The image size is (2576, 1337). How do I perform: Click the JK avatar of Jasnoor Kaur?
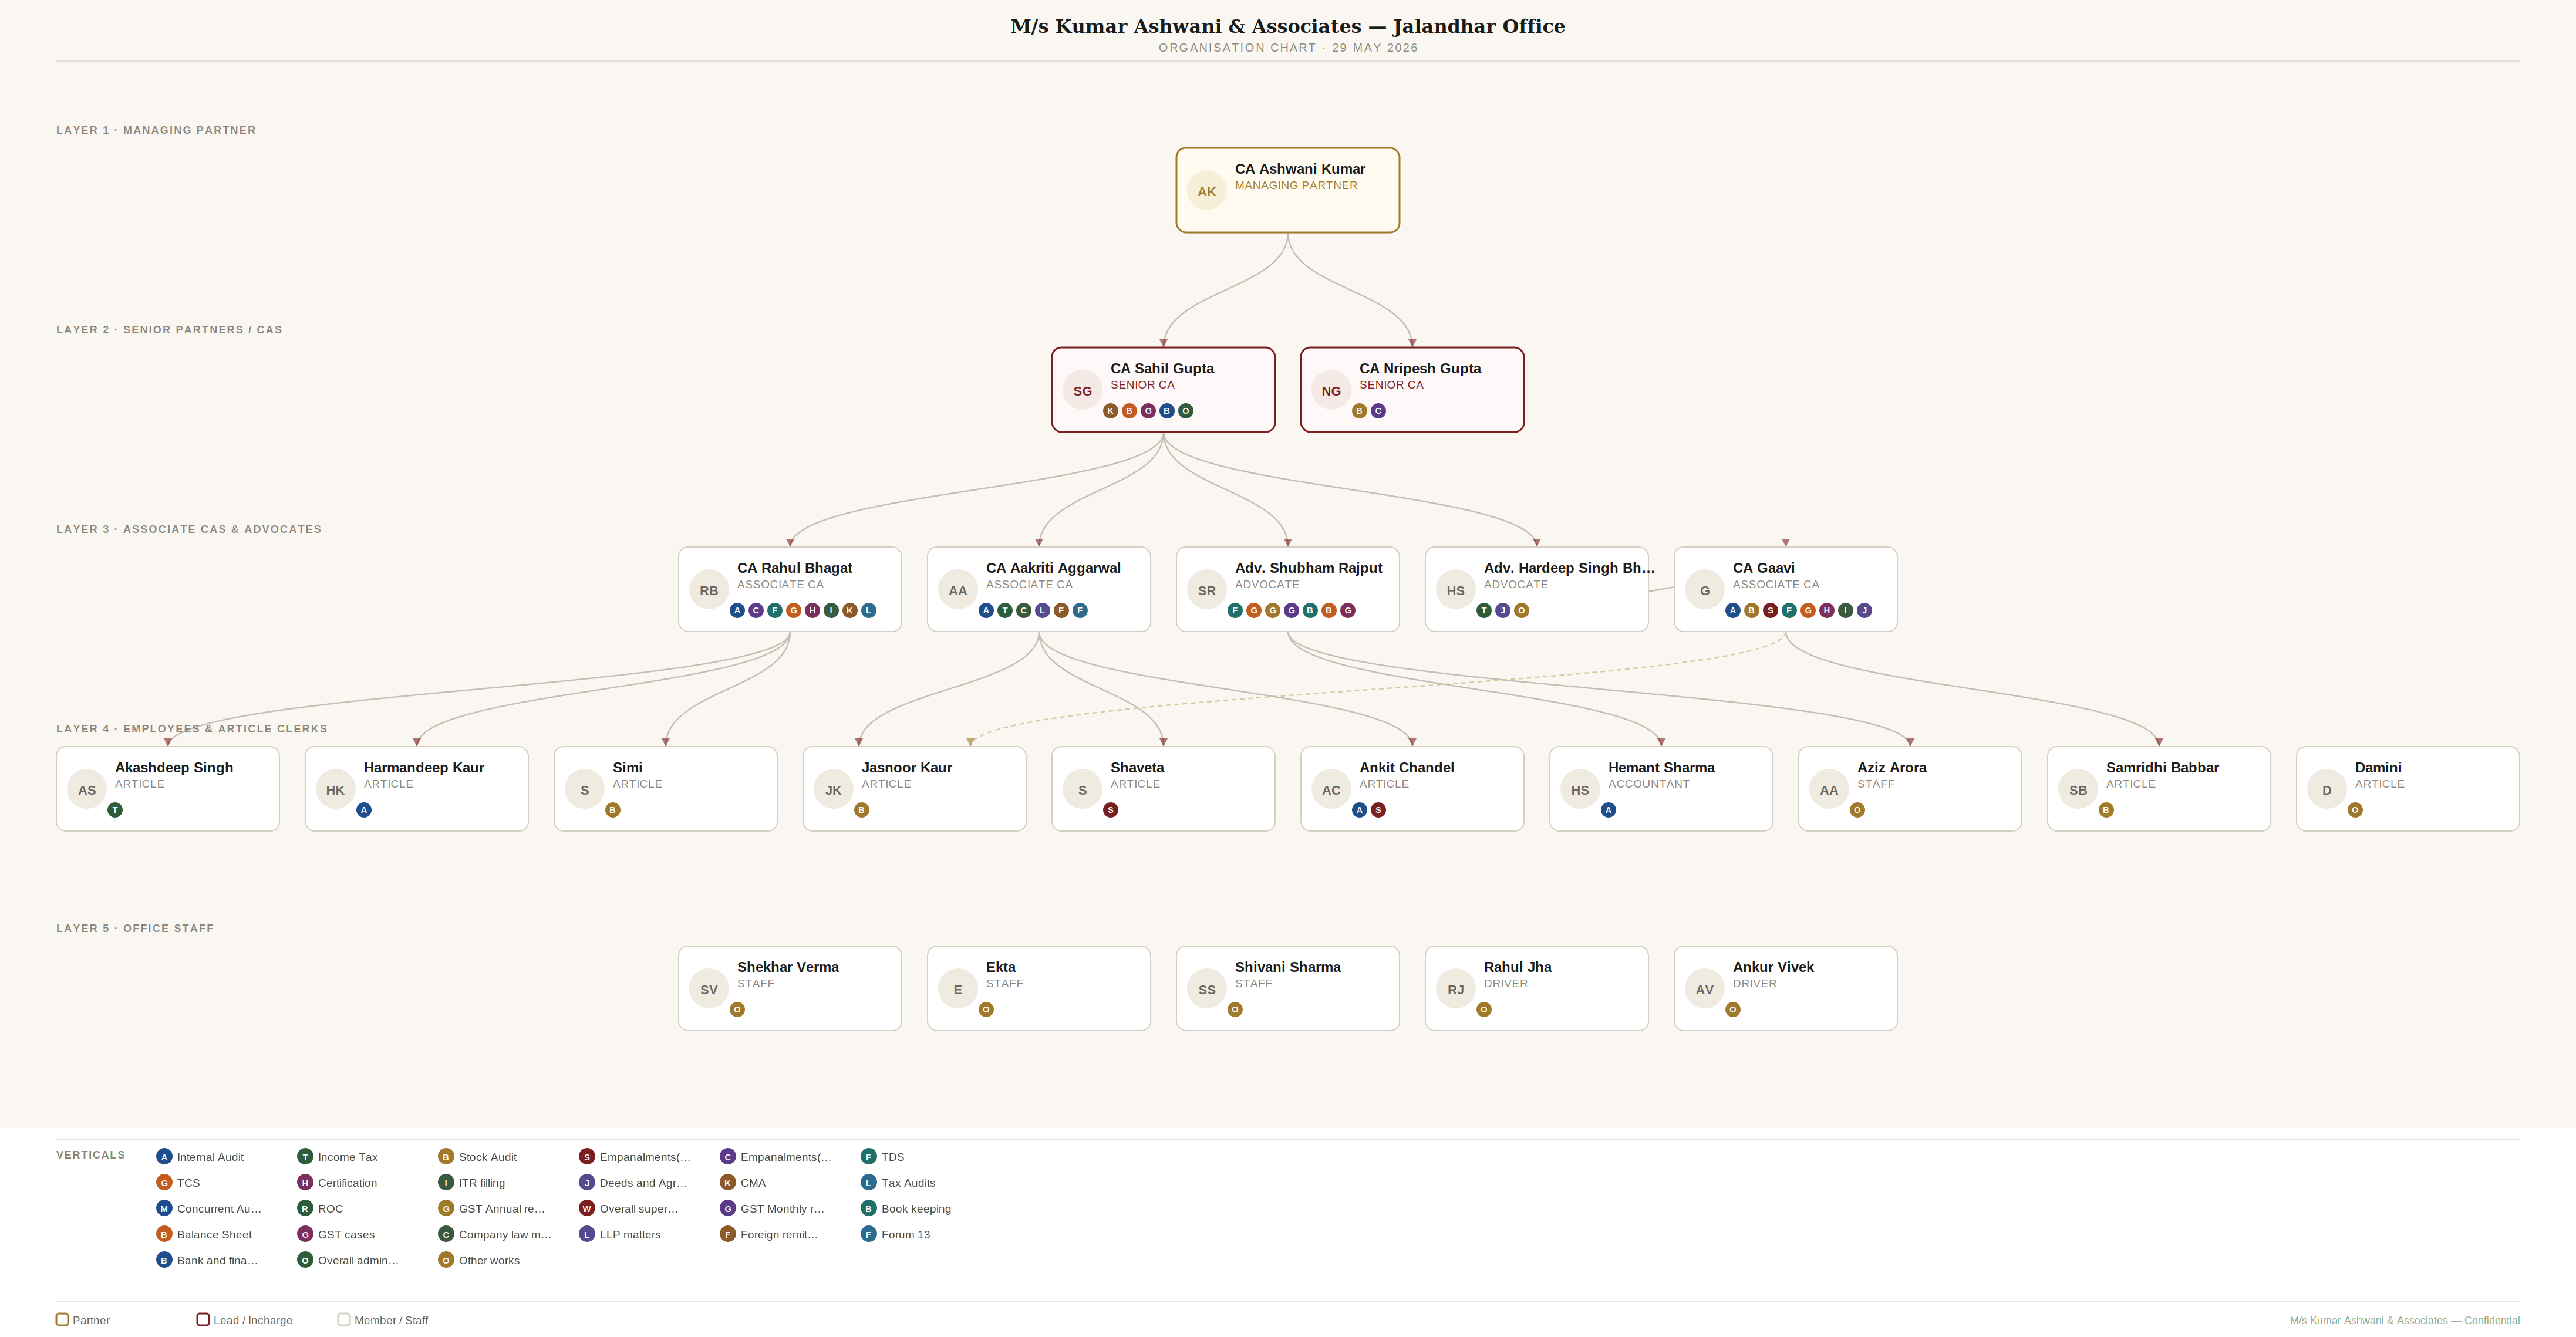(833, 790)
